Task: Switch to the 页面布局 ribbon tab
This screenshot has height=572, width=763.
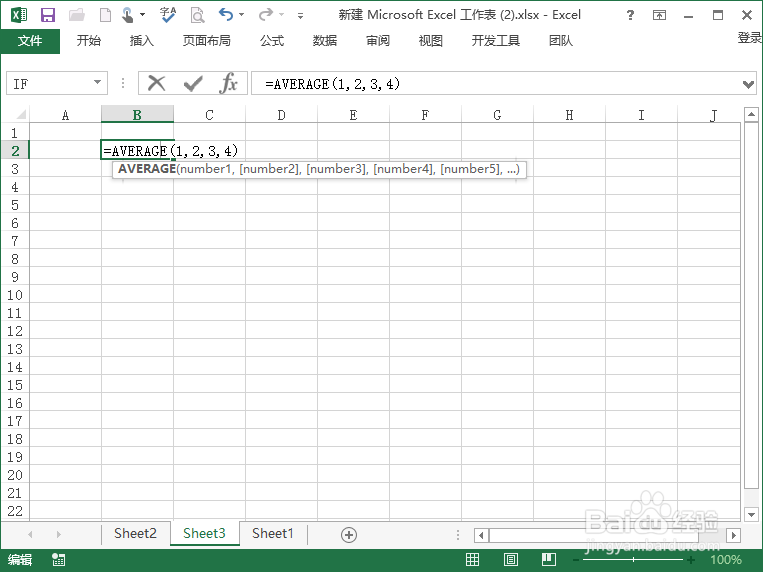Action: (x=206, y=41)
